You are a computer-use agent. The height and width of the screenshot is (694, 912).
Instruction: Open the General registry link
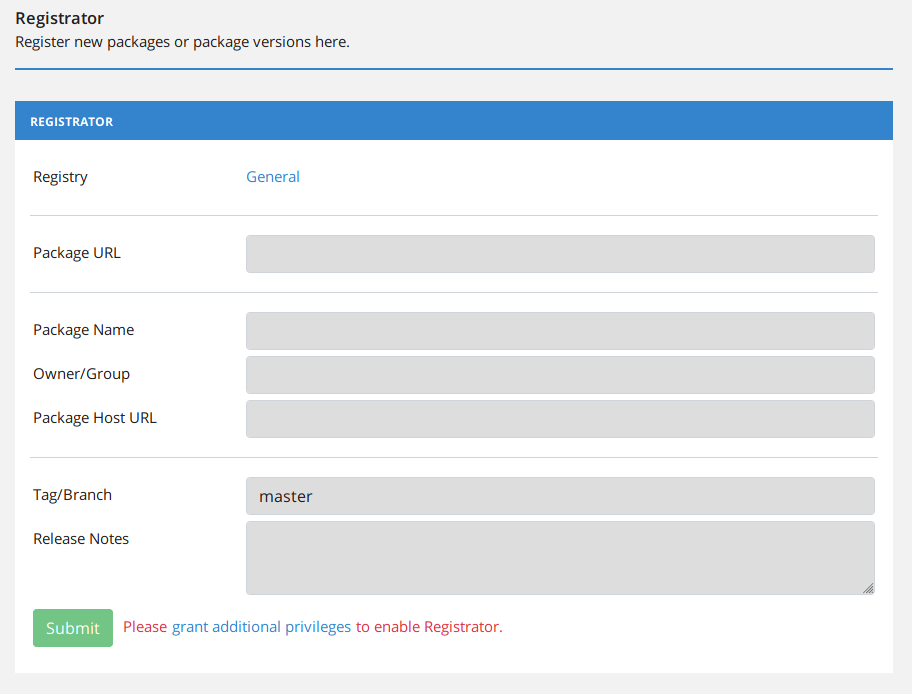tap(272, 176)
